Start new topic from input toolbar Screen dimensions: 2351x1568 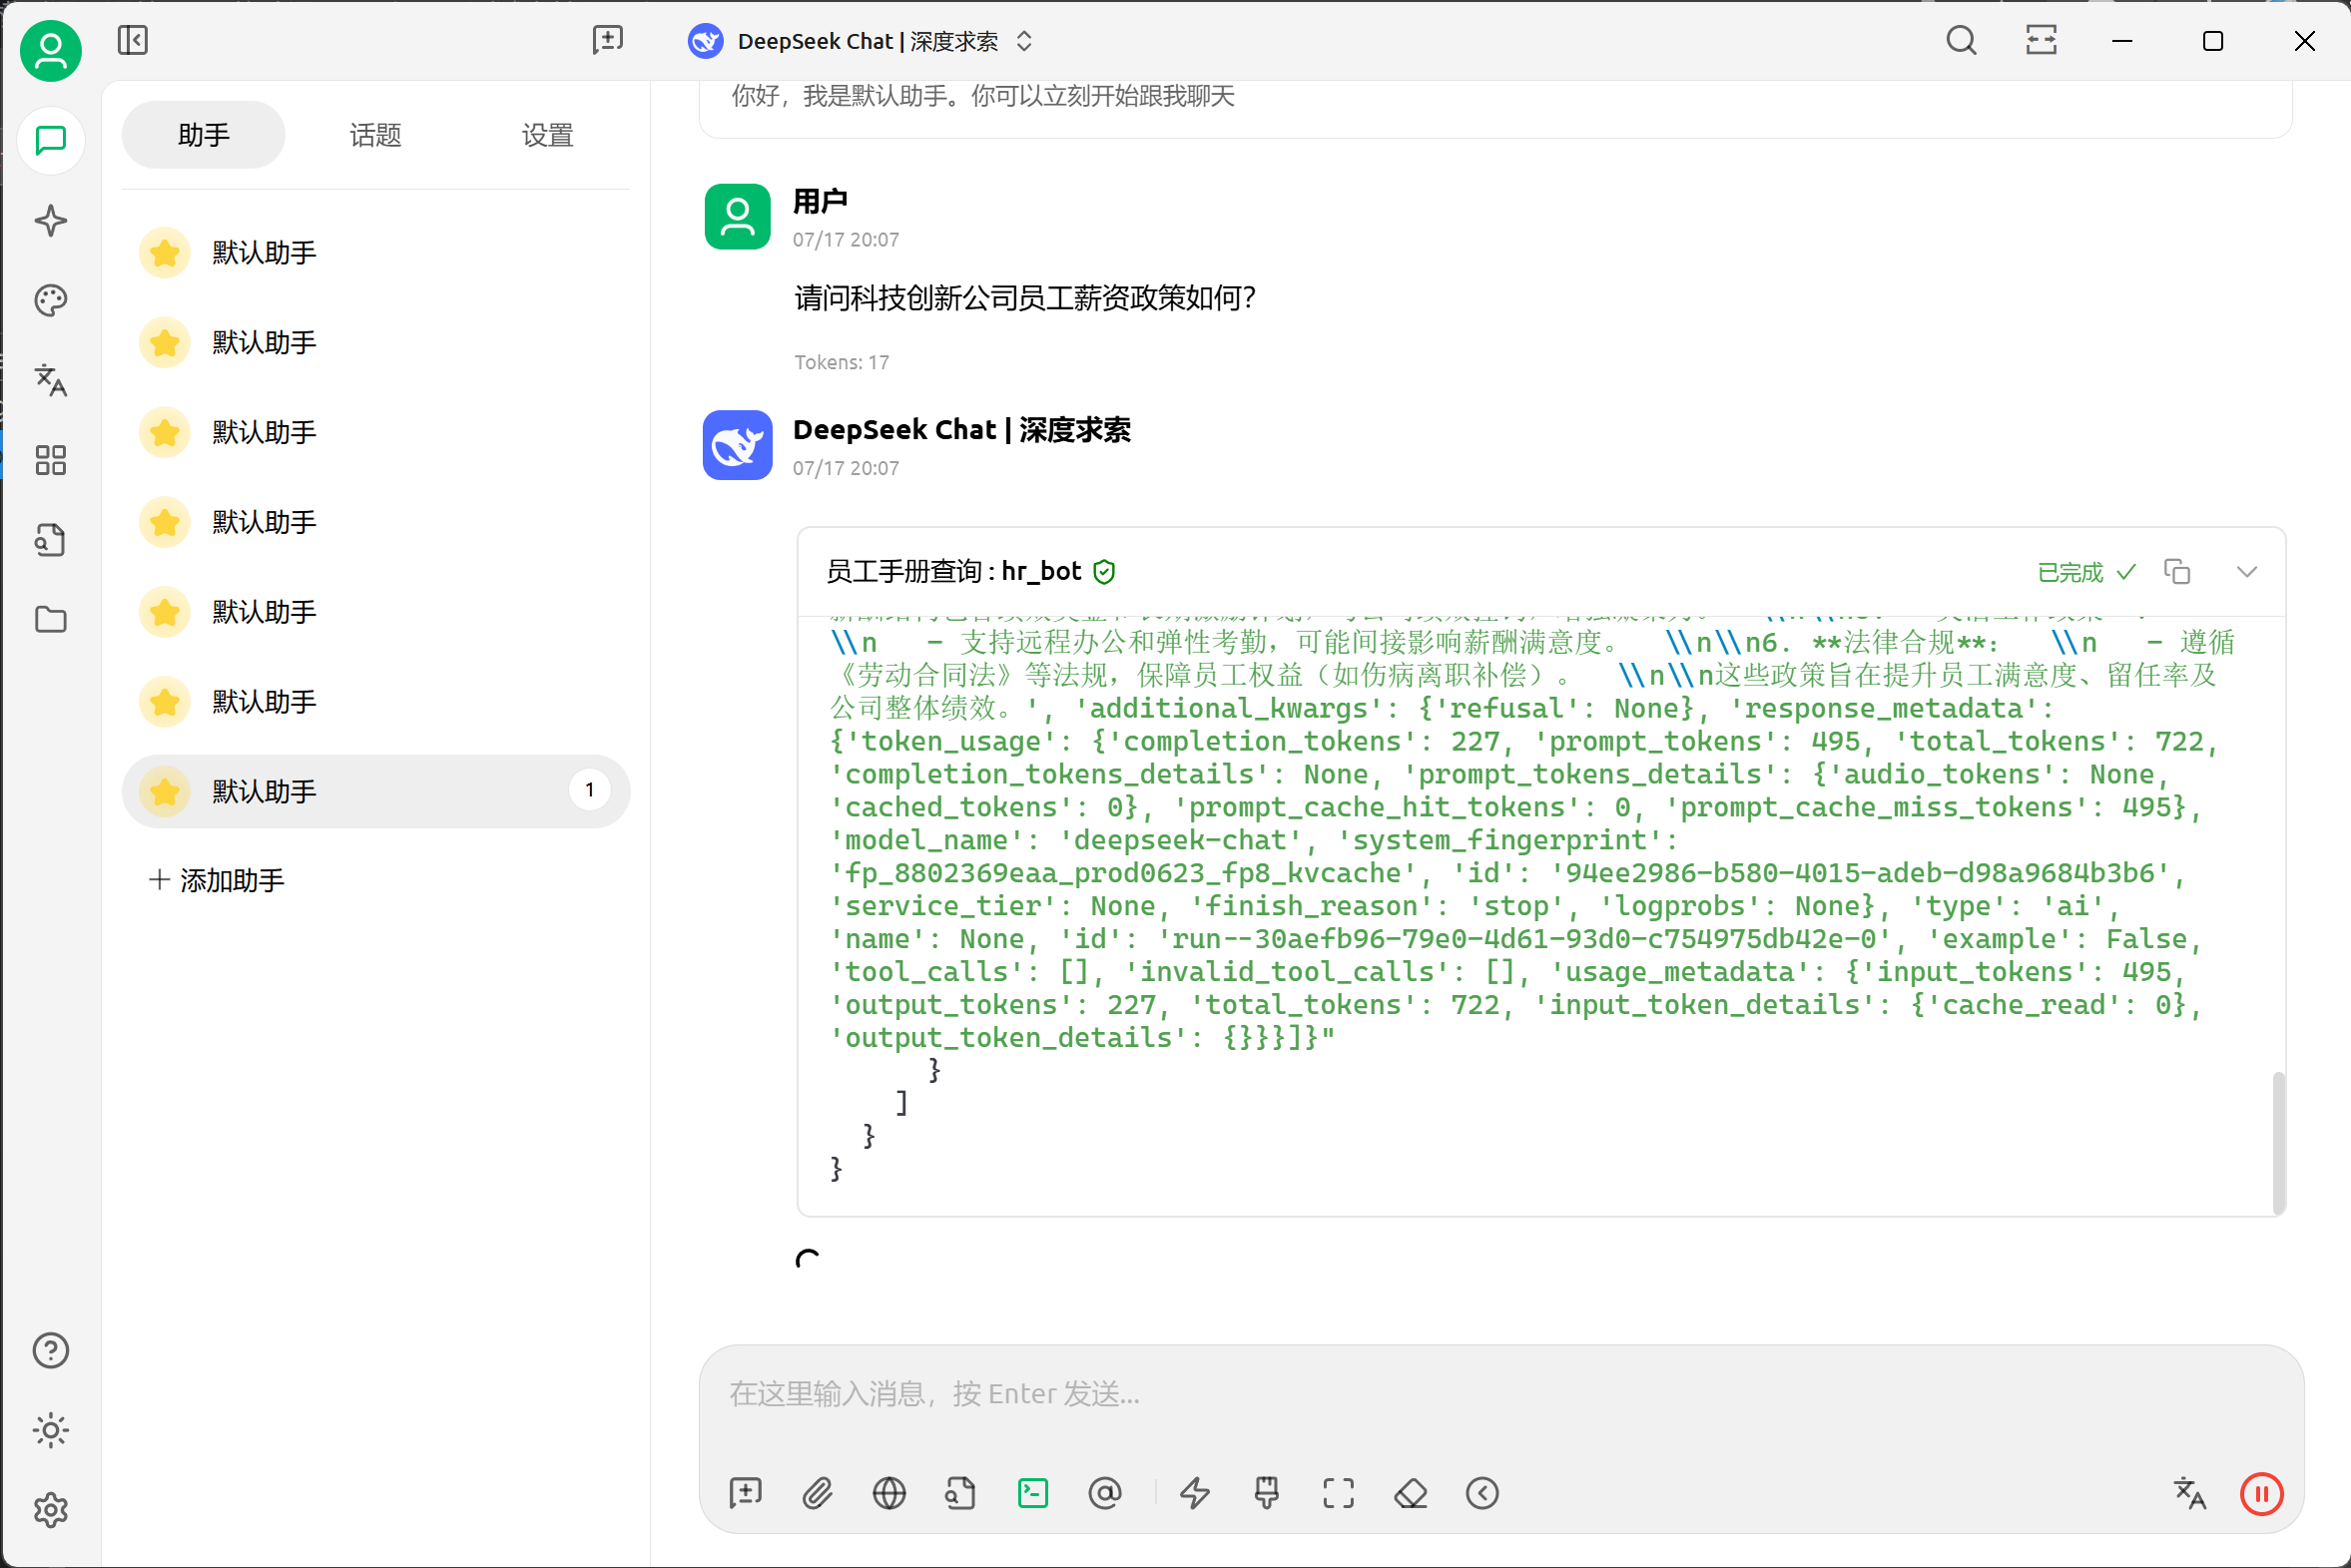click(x=745, y=1493)
